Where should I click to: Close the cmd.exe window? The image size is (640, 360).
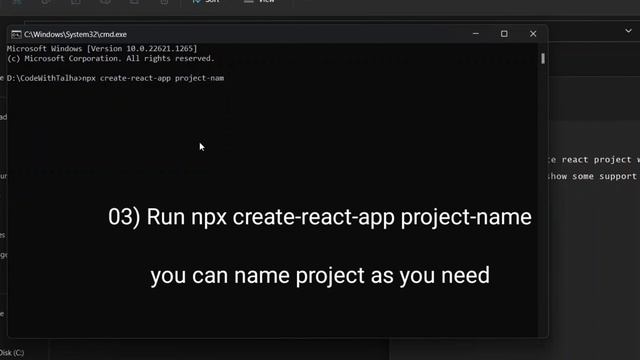(x=533, y=34)
